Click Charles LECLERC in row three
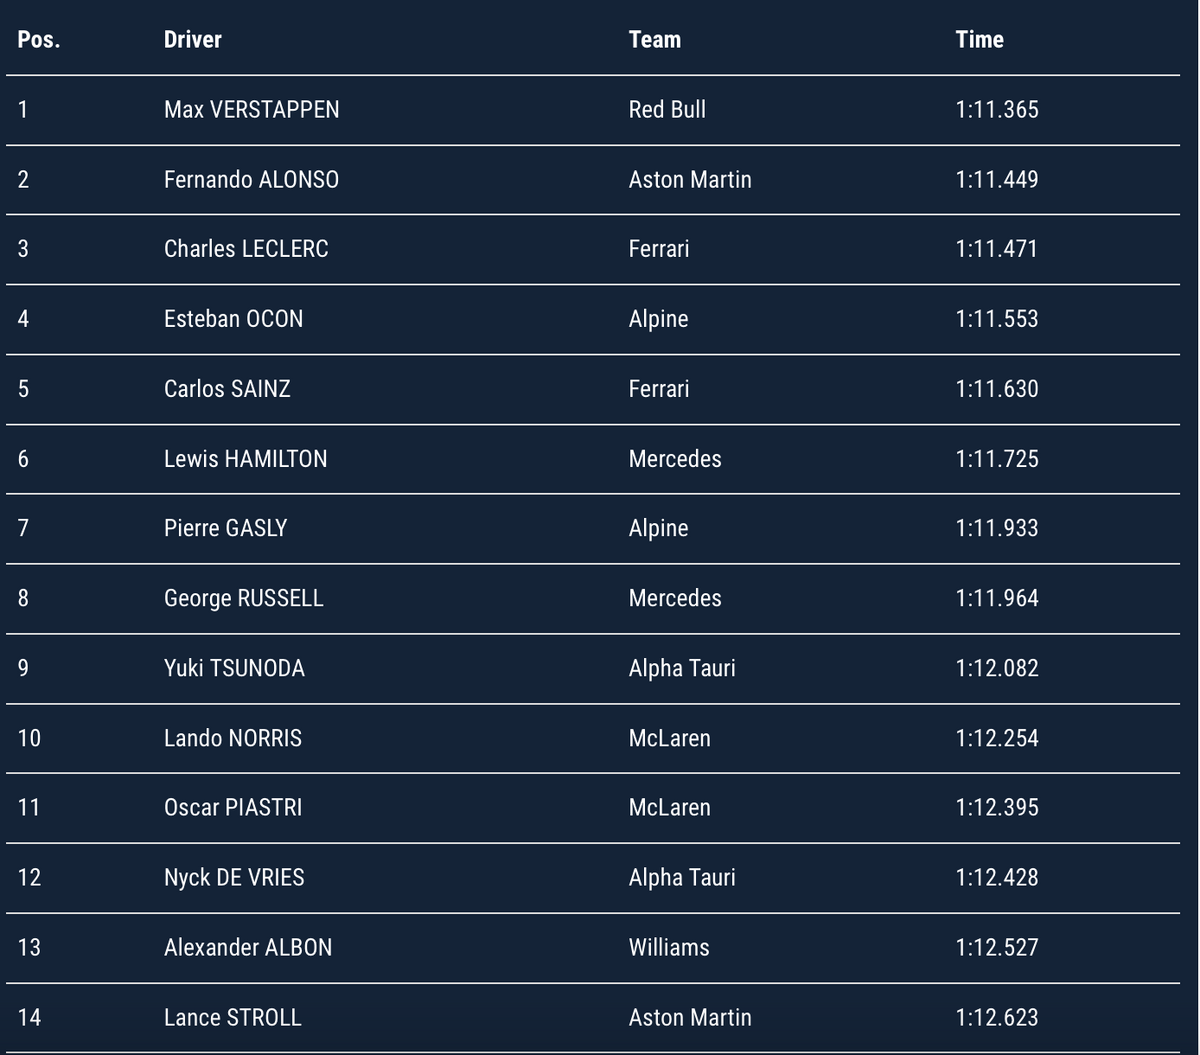Screen dimensions: 1200x1055 point(246,249)
